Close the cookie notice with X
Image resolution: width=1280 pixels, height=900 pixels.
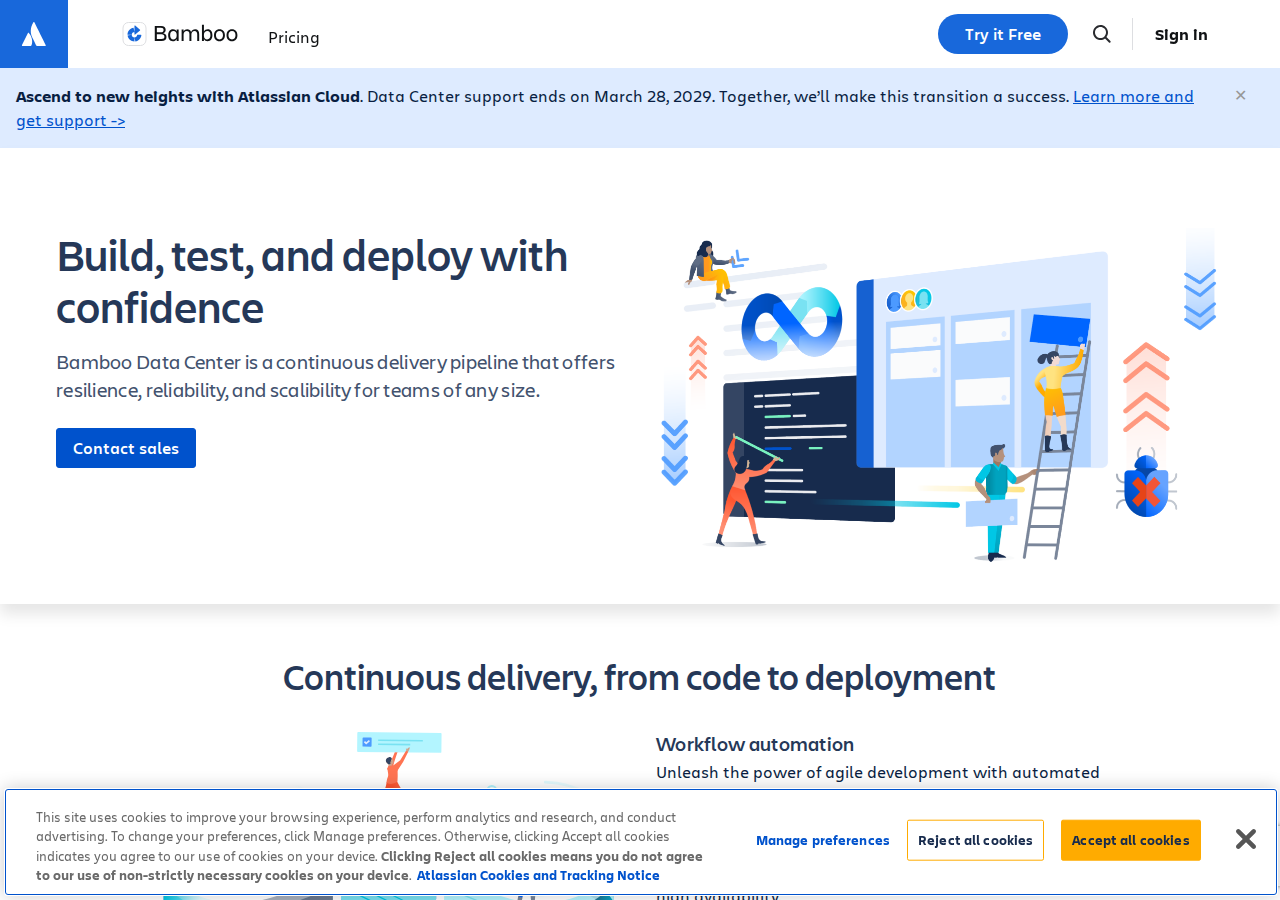pyautogui.click(x=1245, y=839)
